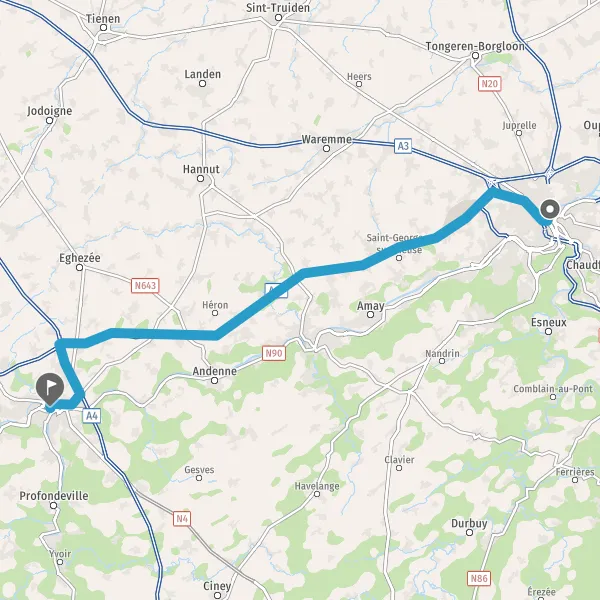Click the N4 road badge

point(181,519)
